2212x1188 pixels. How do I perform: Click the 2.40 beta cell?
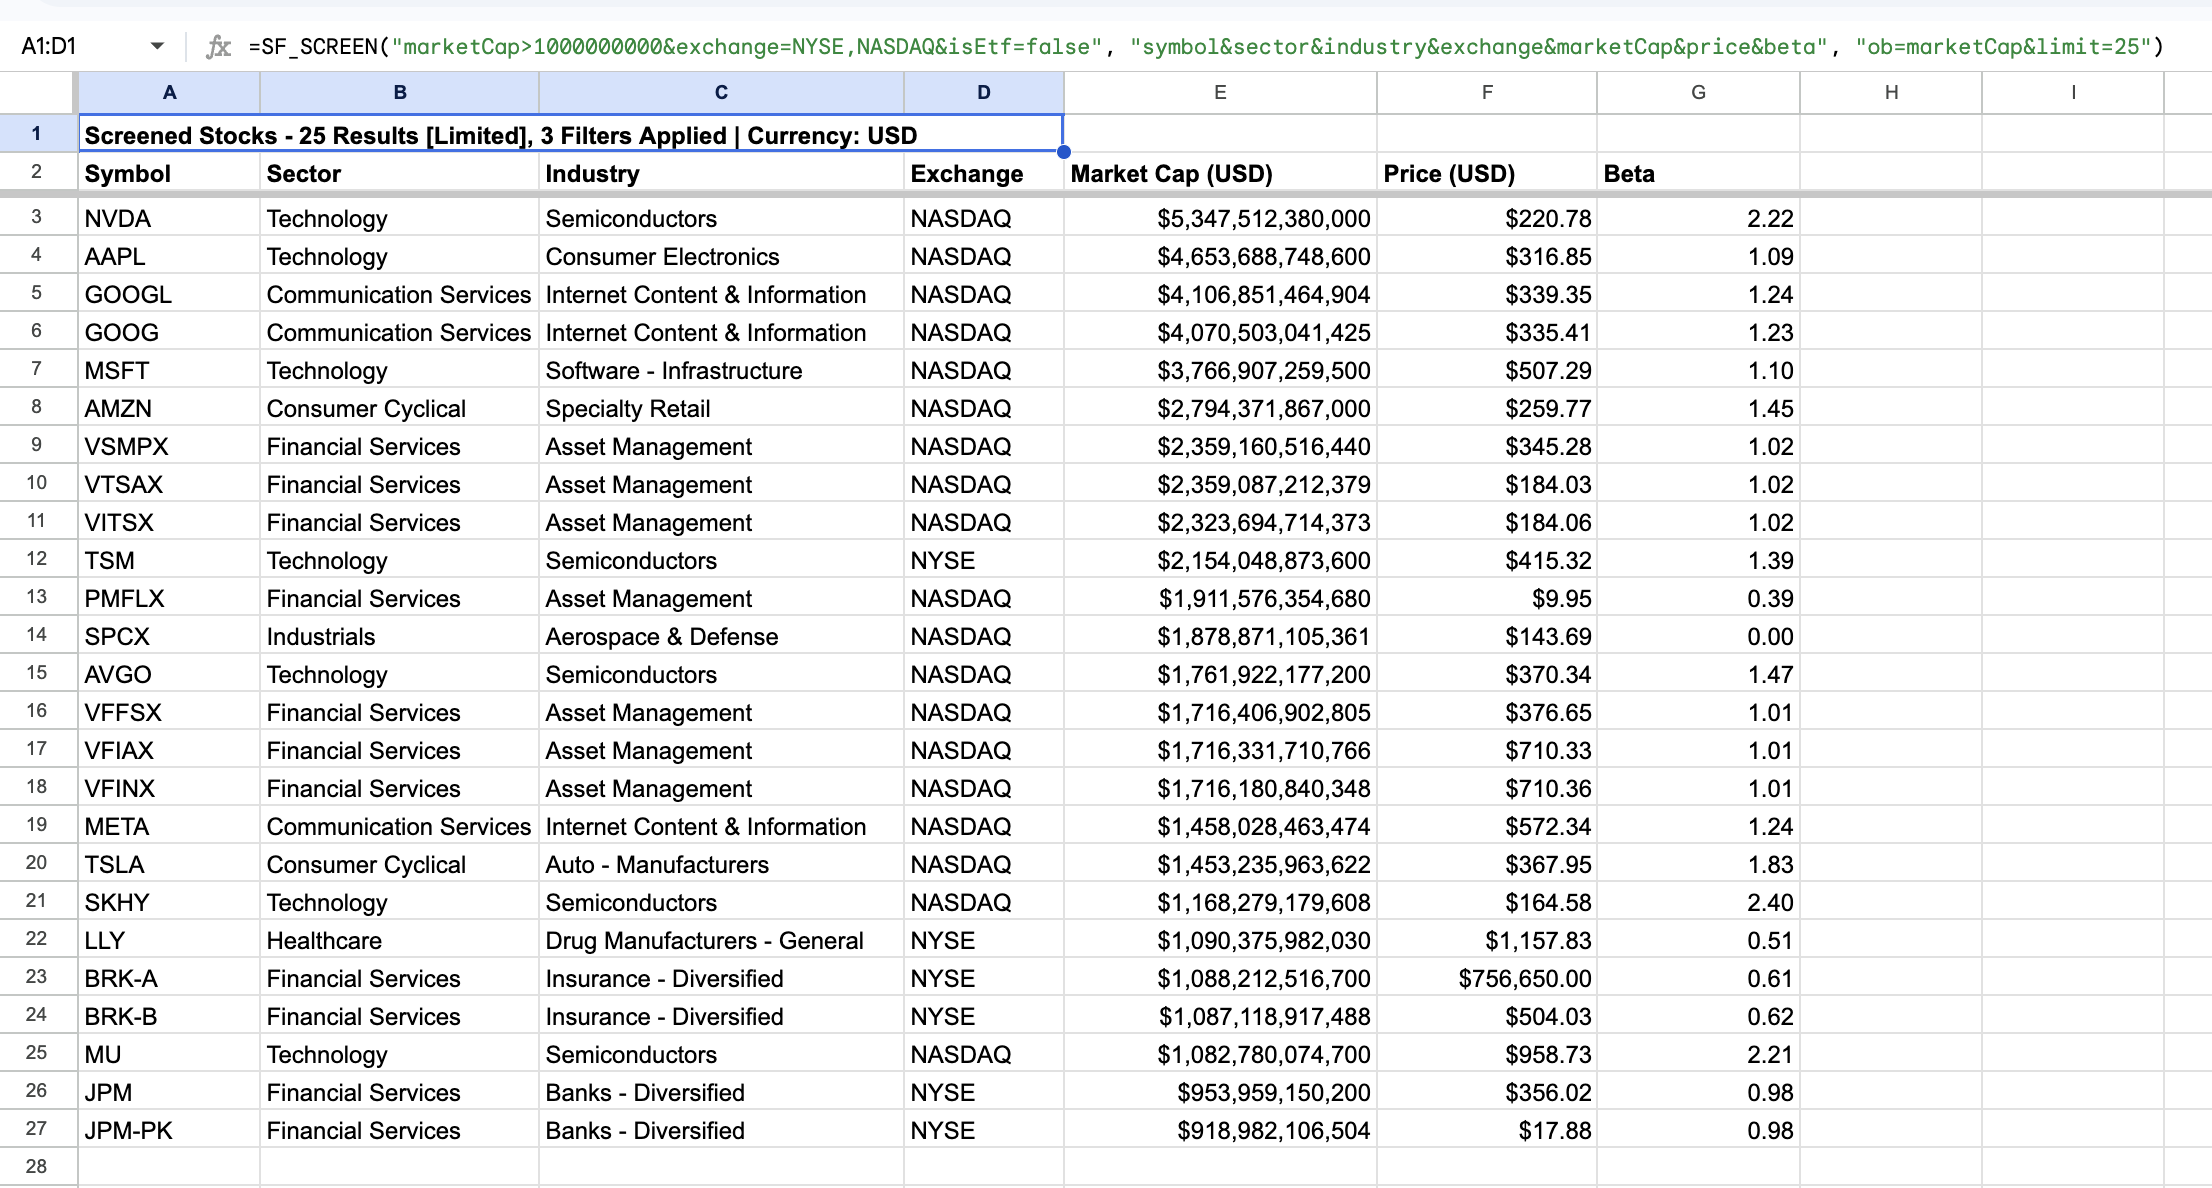(1698, 902)
